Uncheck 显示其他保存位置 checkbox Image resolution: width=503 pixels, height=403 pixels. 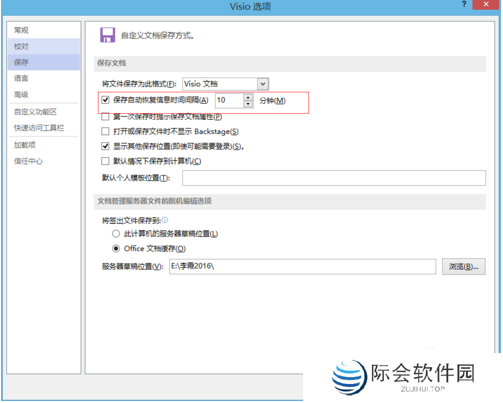click(x=105, y=146)
